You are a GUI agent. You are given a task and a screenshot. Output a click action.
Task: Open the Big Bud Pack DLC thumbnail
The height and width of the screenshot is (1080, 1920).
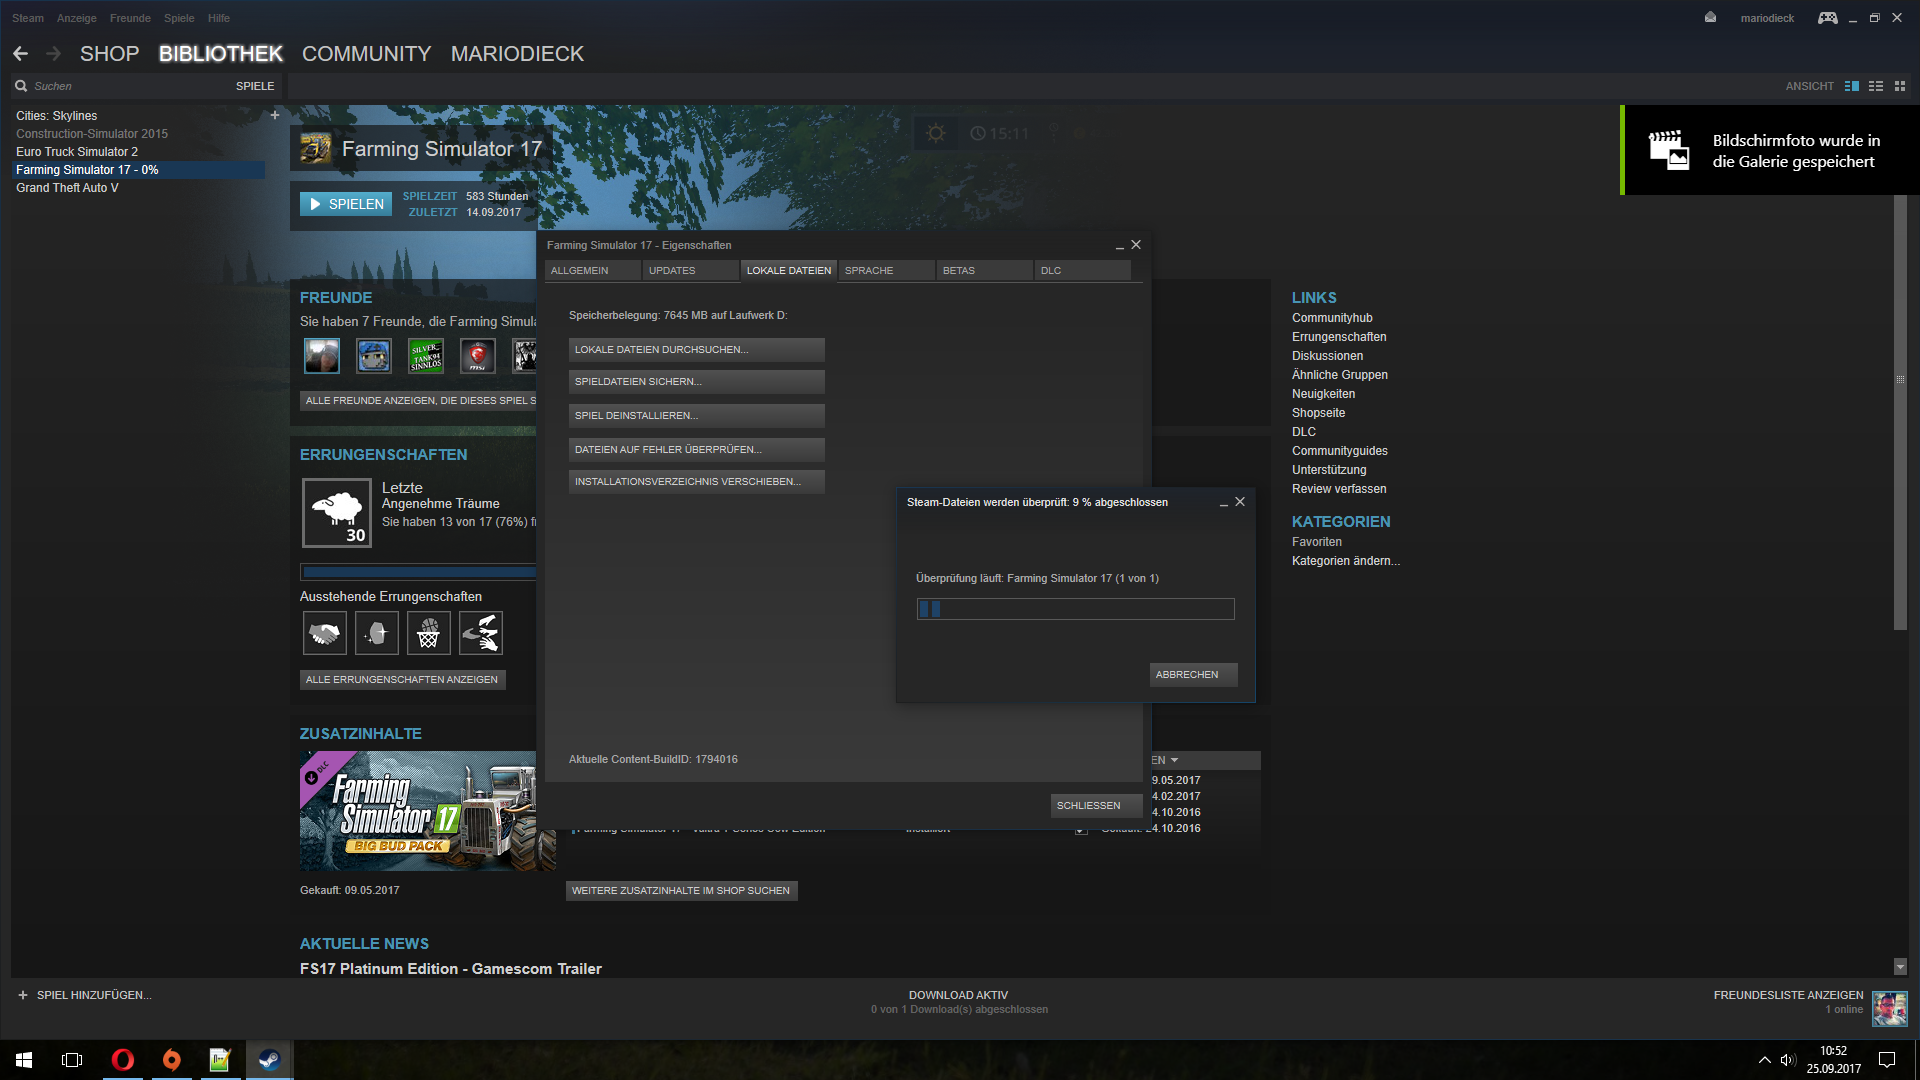[x=428, y=811]
